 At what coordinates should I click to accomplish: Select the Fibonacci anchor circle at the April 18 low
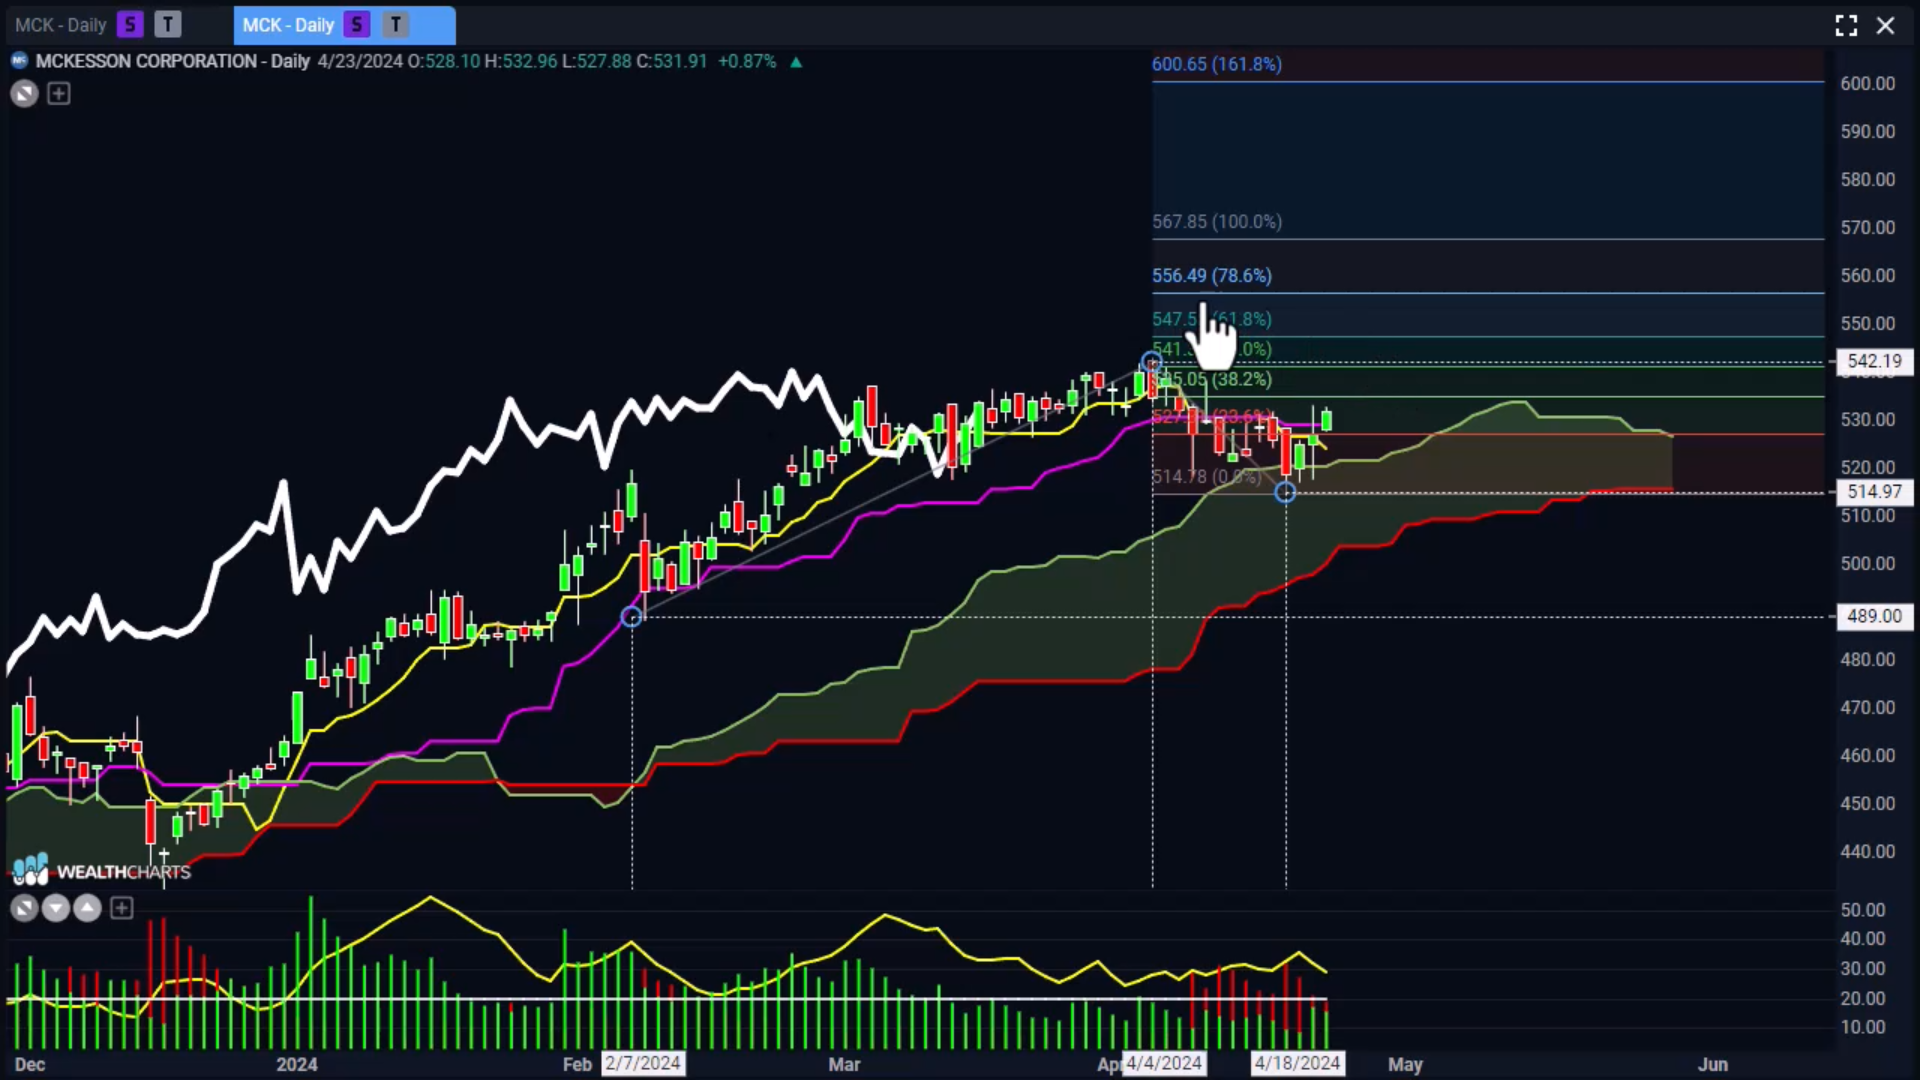[x=1285, y=492]
